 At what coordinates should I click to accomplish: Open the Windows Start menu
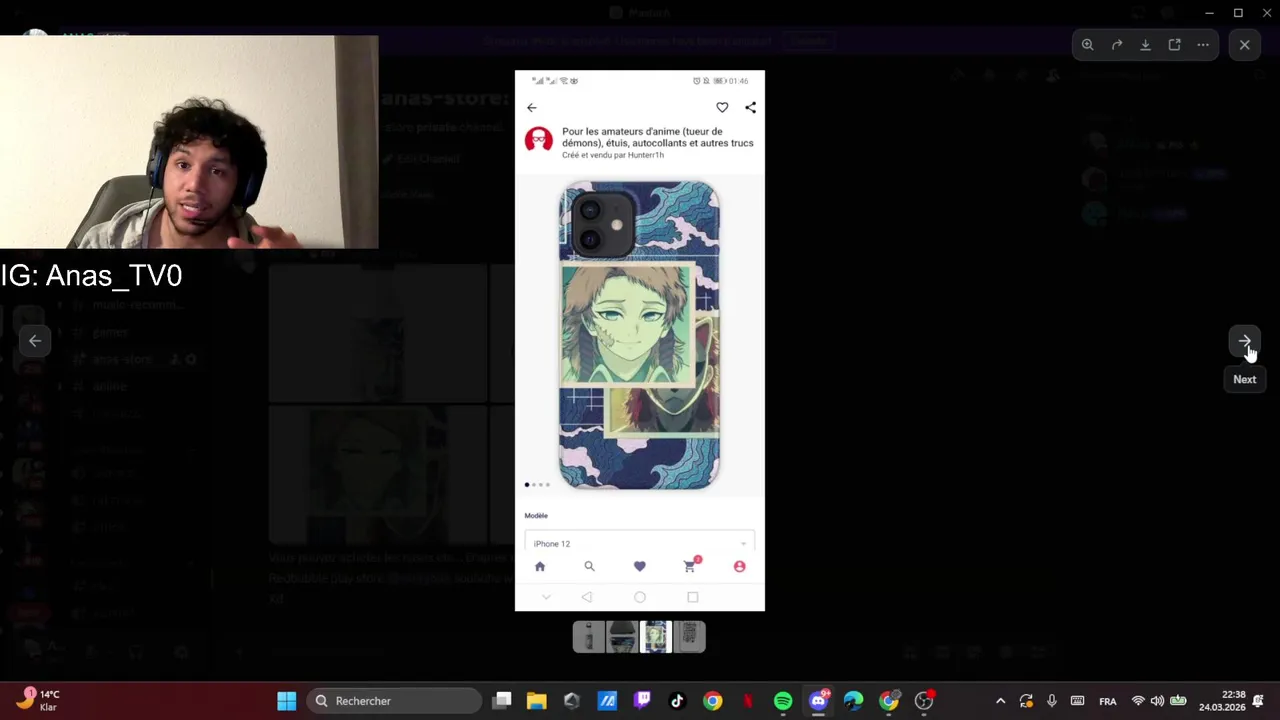287,701
